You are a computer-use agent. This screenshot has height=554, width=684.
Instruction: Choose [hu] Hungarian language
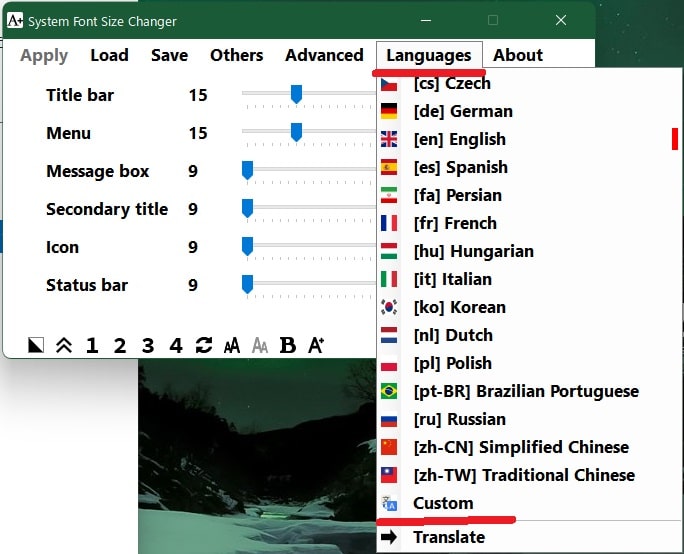(530, 251)
